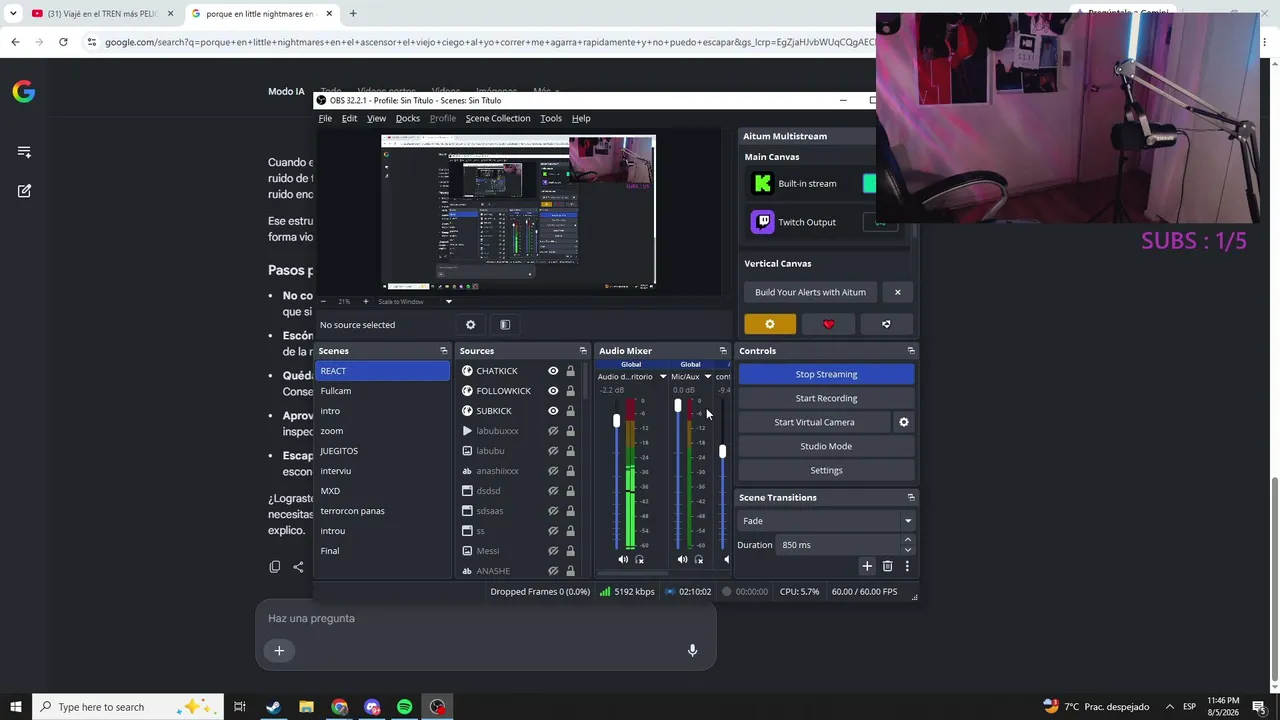Mute the Mic/Aux speaker icon
The image size is (1280, 720).
pos(682,560)
